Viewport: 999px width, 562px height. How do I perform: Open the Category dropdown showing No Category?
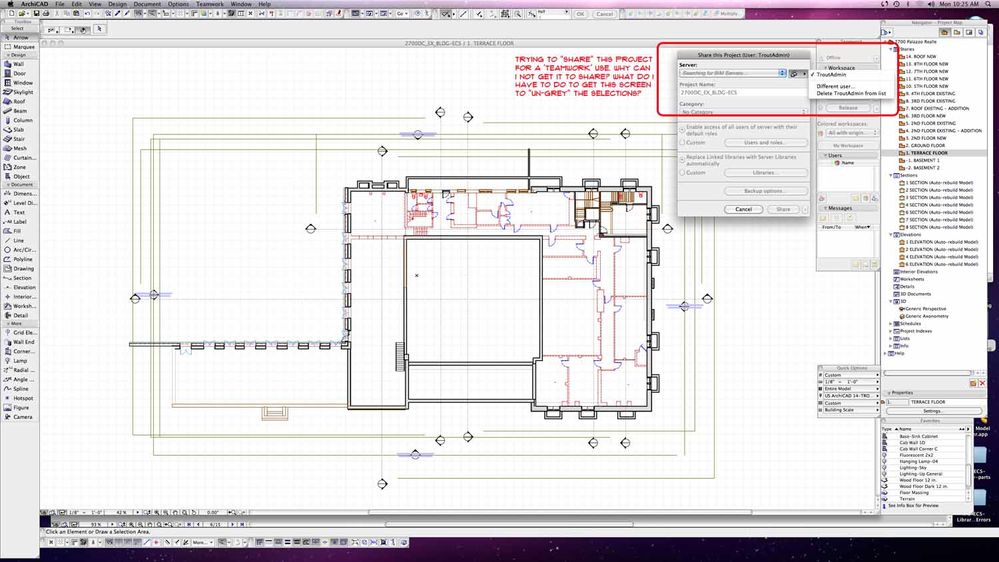pyautogui.click(x=744, y=112)
